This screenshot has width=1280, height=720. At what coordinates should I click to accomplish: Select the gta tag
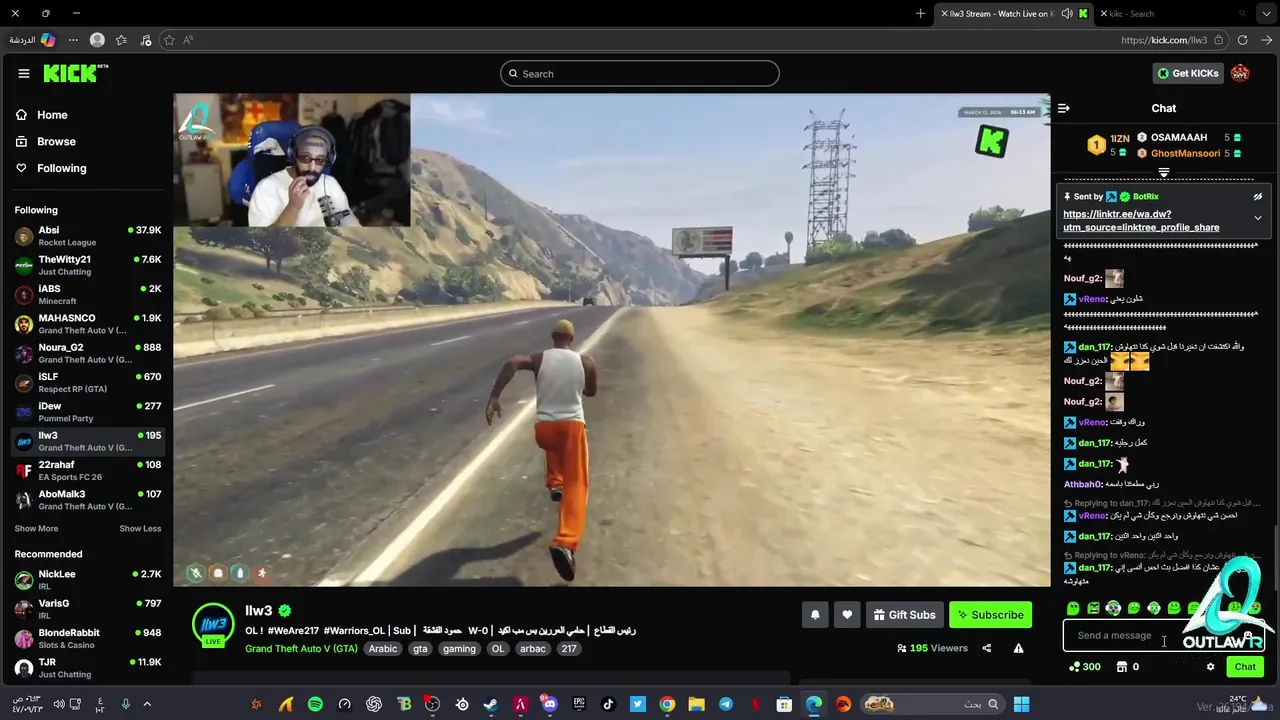click(x=420, y=649)
